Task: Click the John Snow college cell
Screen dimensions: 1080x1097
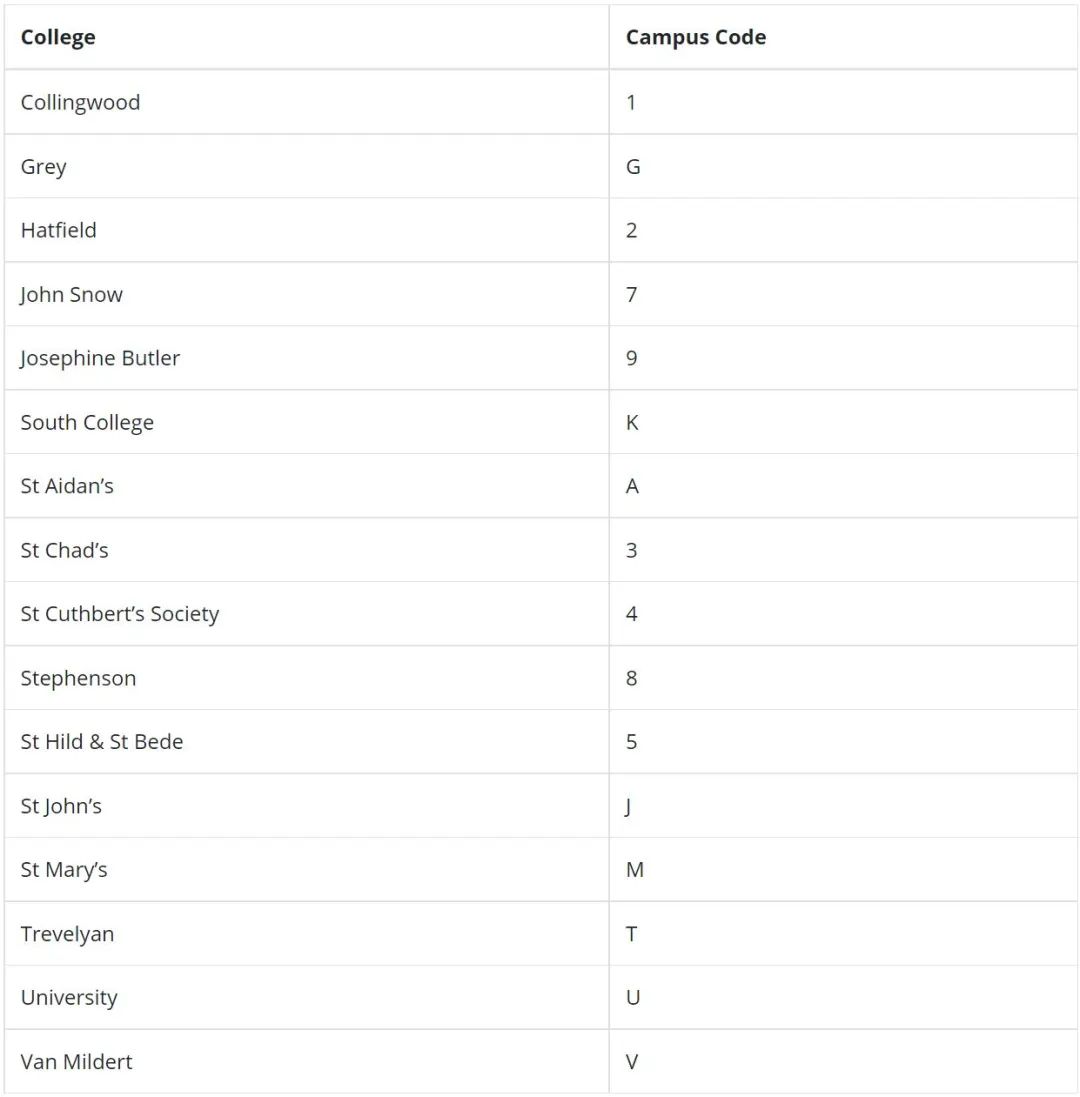Action: tap(71, 295)
